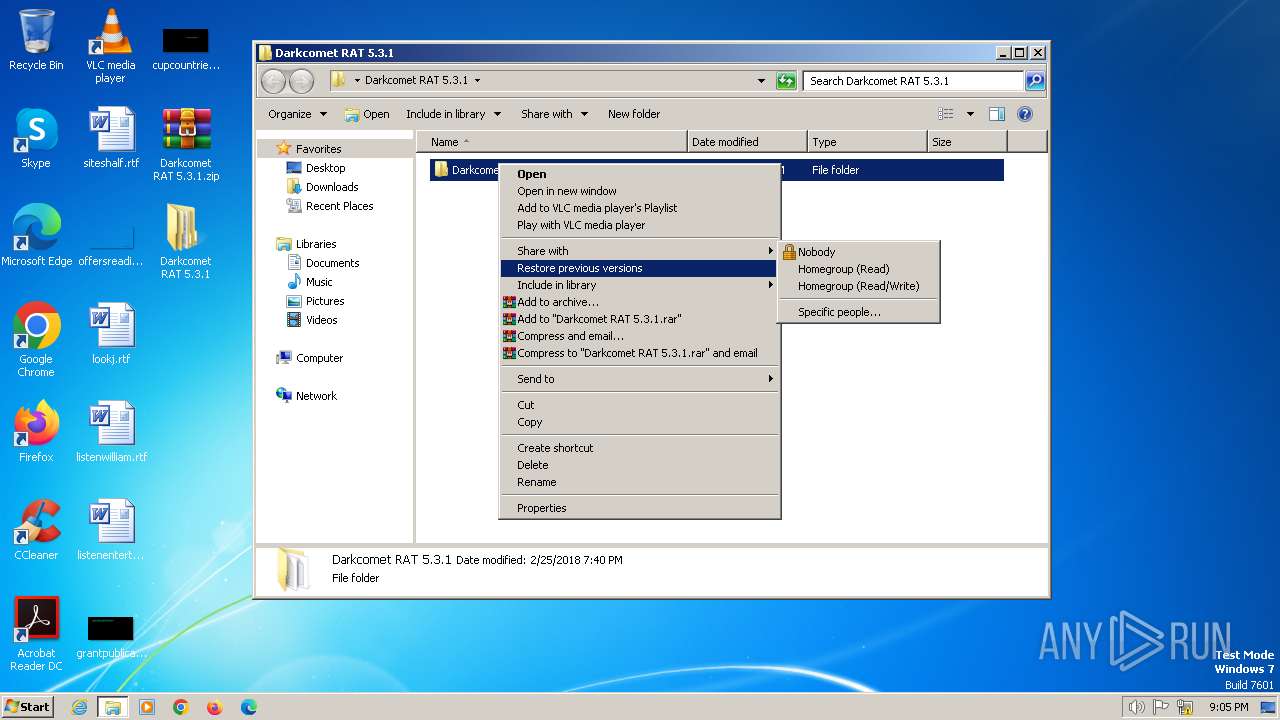Launch Acrobat Reader DC shortcut
The width and height of the screenshot is (1280, 720).
point(36,634)
